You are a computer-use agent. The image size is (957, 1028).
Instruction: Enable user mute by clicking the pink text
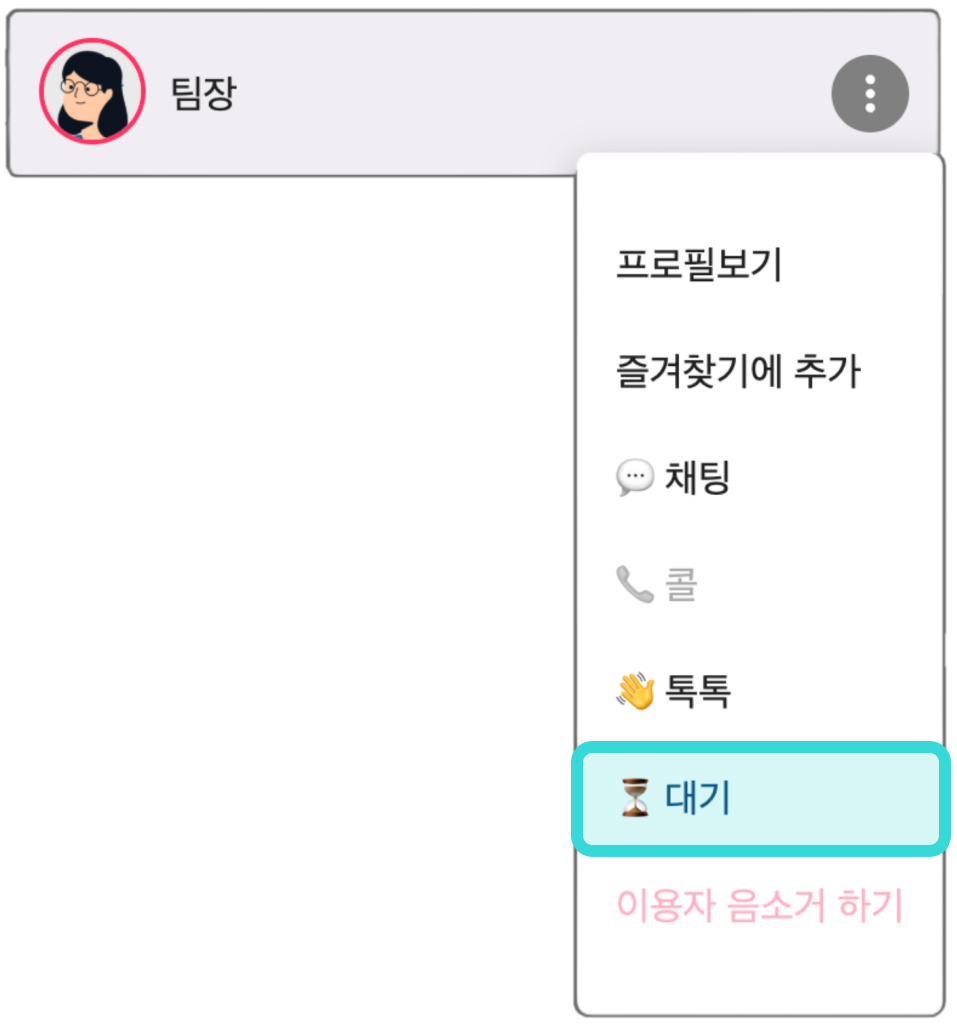tap(761, 901)
